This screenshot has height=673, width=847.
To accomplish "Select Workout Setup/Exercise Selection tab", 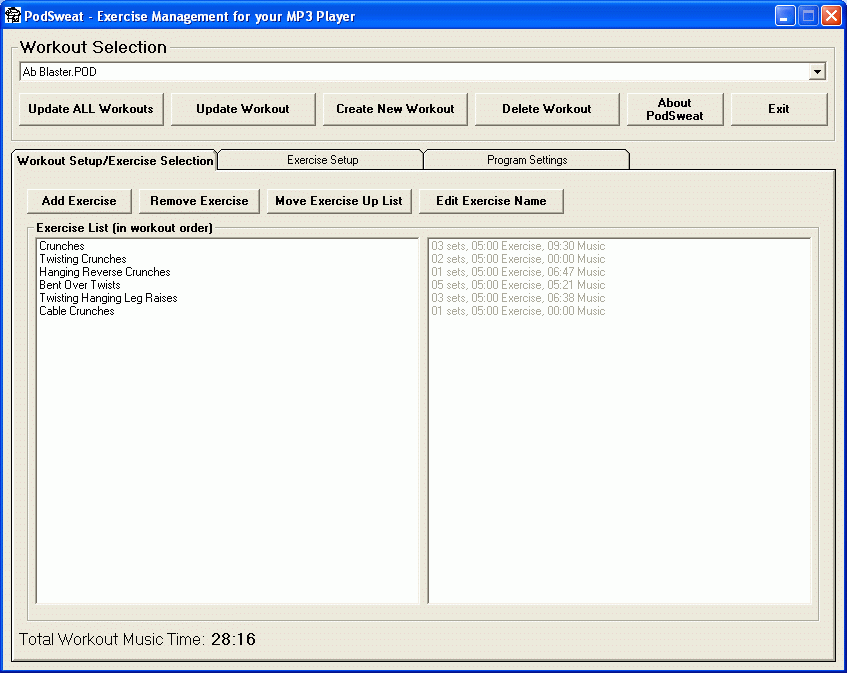I will click(x=115, y=160).
